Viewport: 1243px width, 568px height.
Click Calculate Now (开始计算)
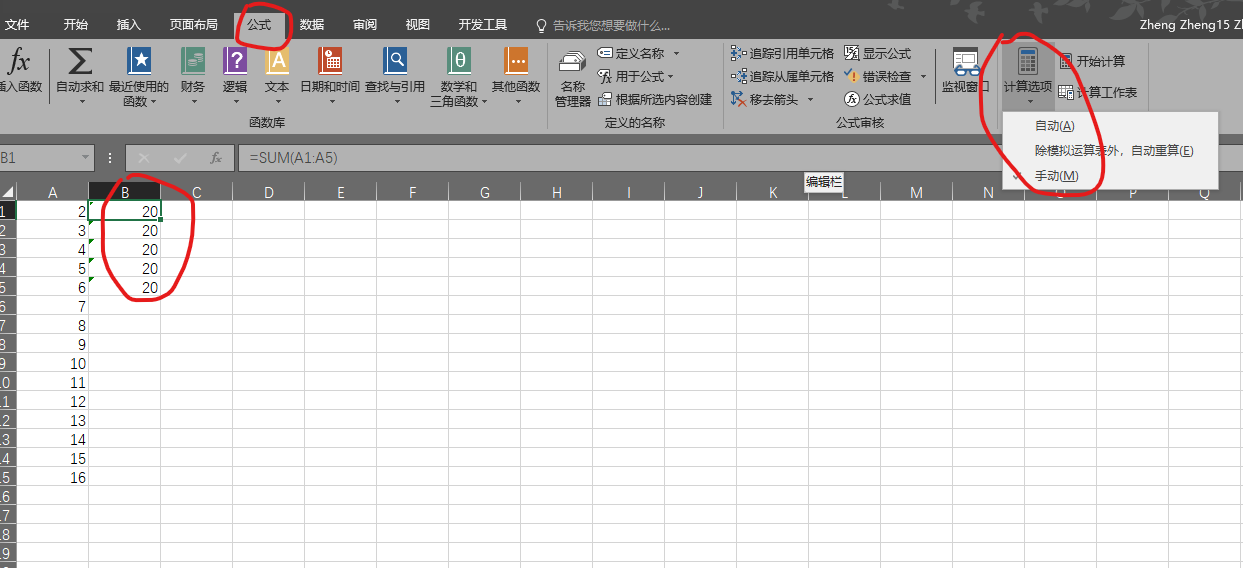tap(1091, 61)
